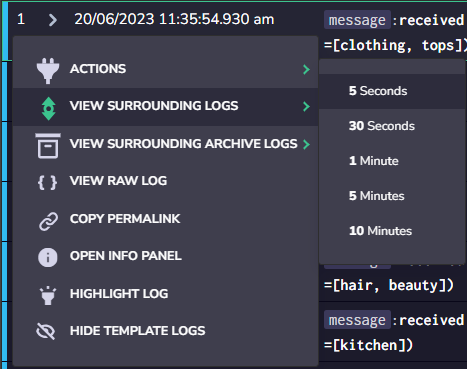Select VIEW SURROUNDING LOGS menu entry
The image size is (467, 369).
(165, 107)
